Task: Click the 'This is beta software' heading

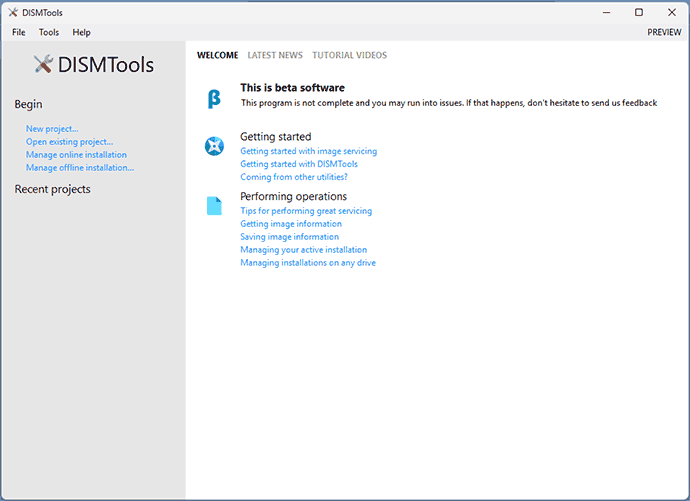Action: point(292,88)
